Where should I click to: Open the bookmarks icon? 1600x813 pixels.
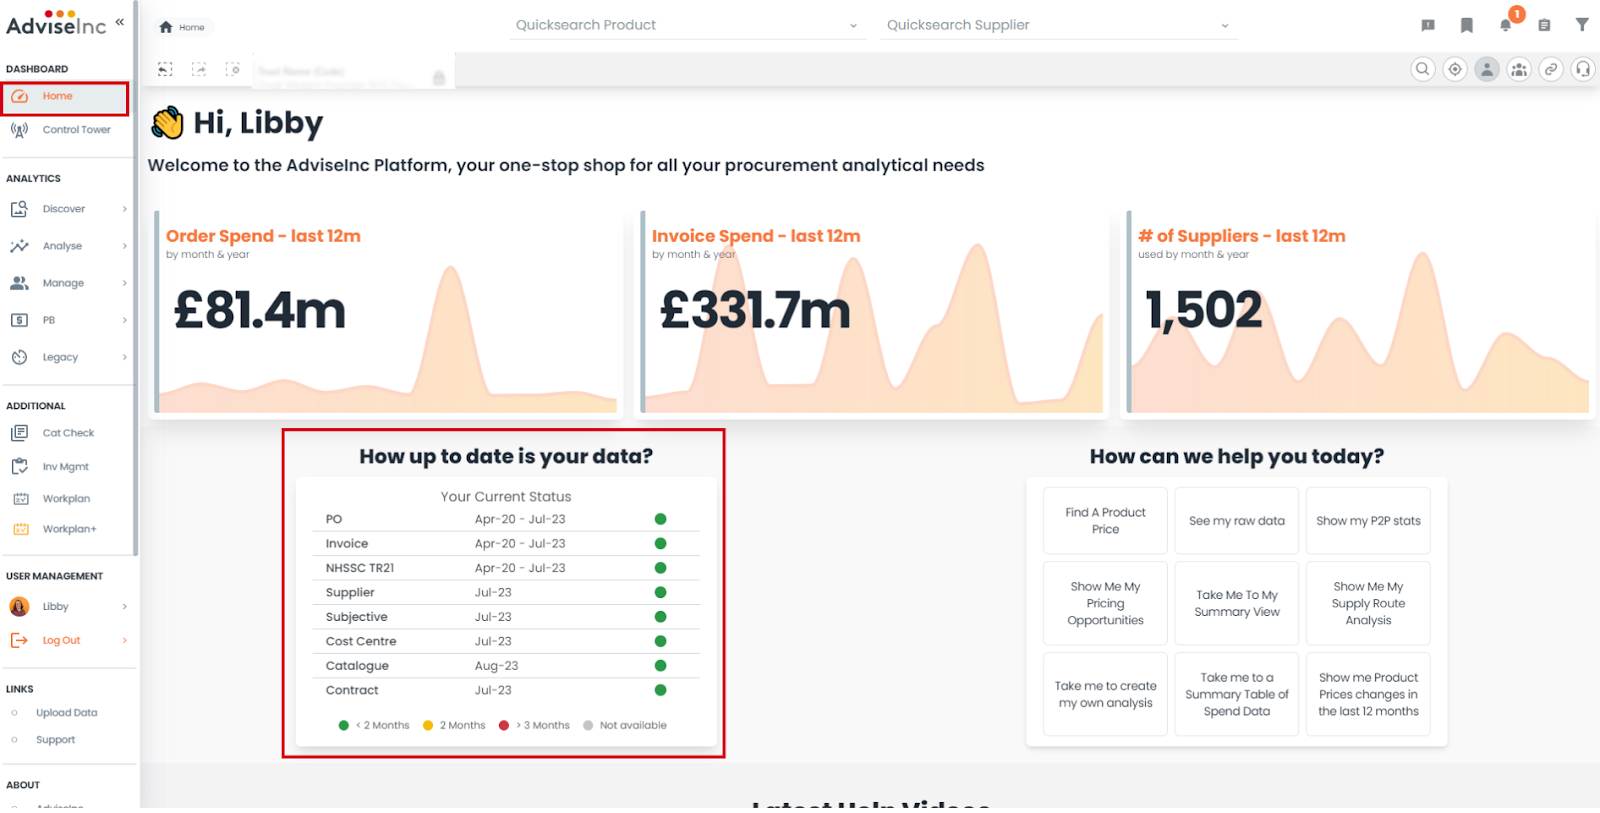(x=1467, y=25)
